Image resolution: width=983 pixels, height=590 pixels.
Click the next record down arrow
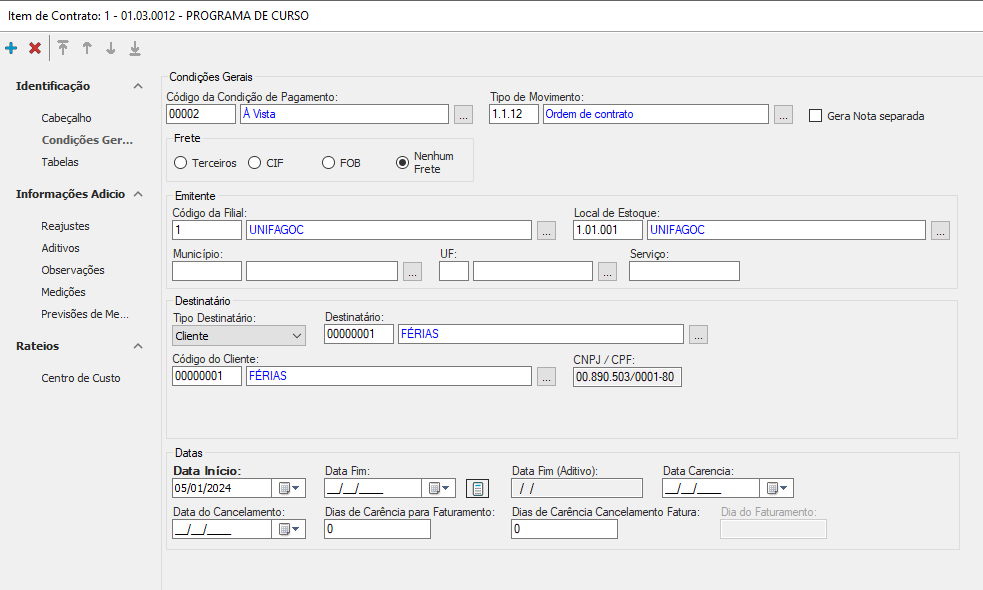(x=111, y=48)
